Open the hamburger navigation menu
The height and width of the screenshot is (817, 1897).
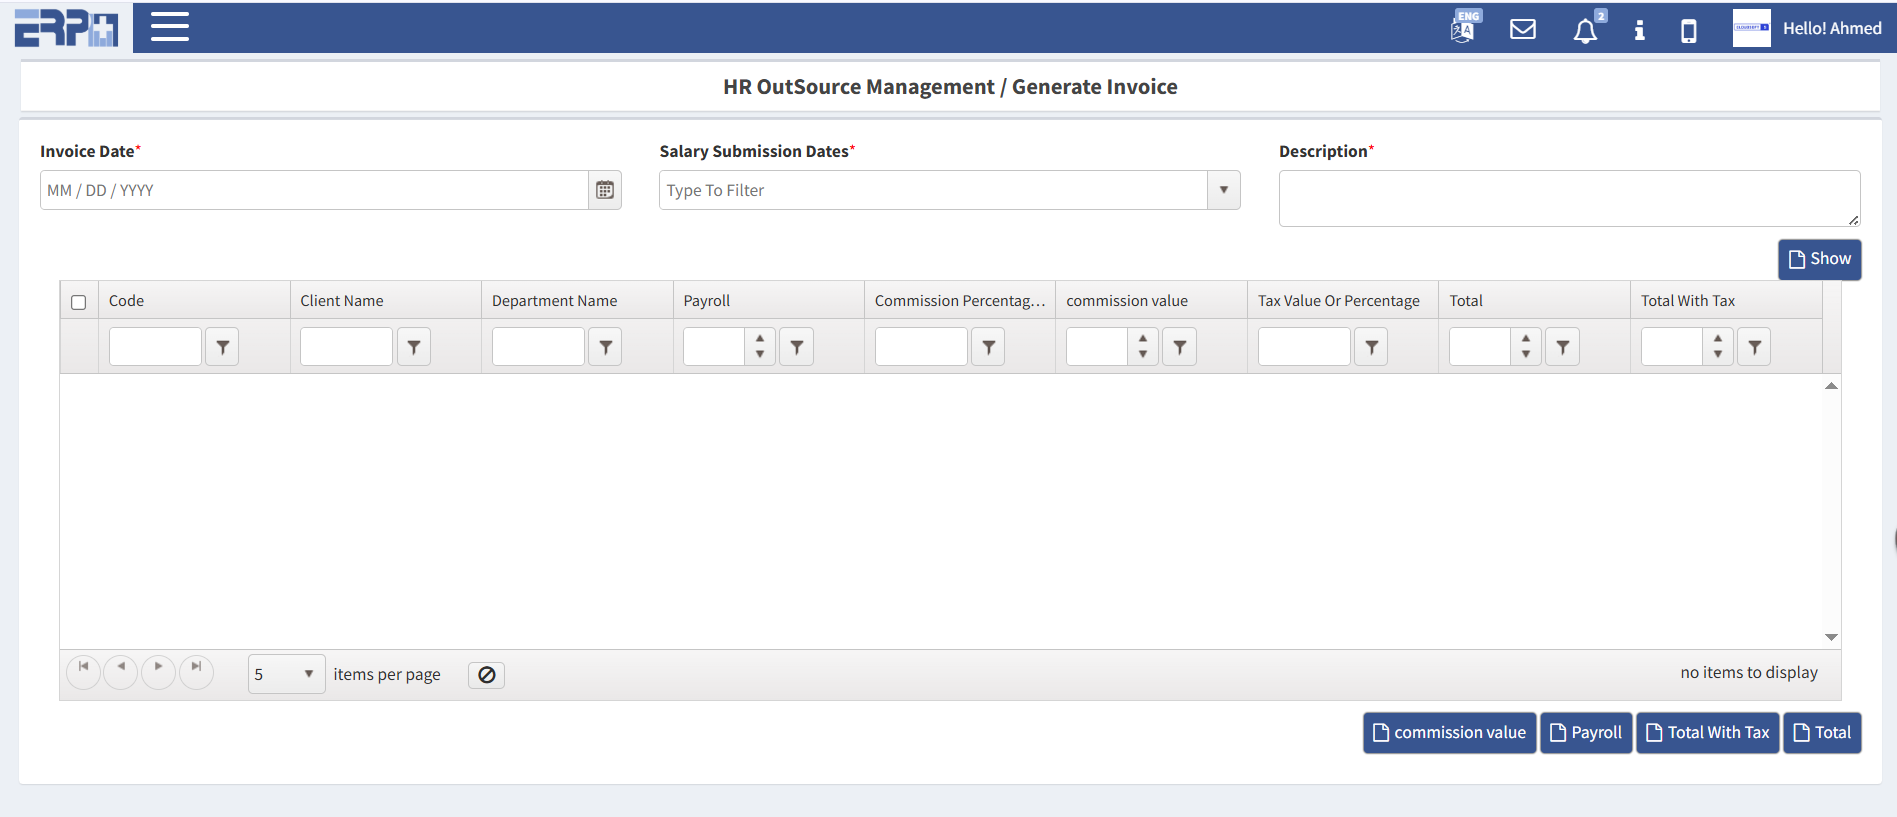169,27
